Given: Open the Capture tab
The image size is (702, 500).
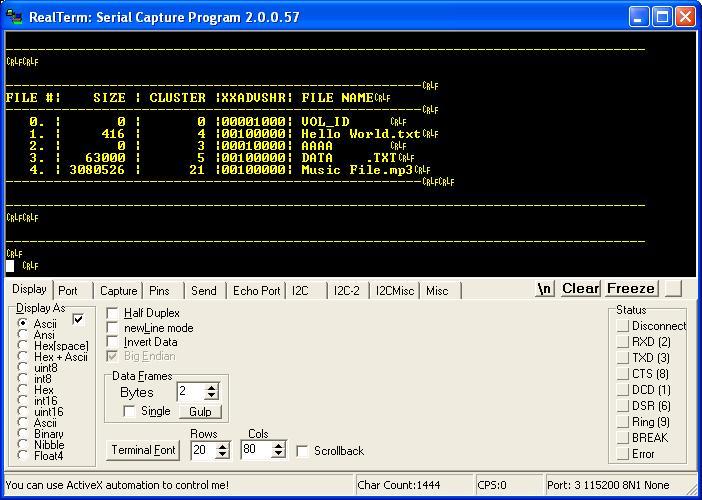Looking at the screenshot, I should pyautogui.click(x=118, y=291).
